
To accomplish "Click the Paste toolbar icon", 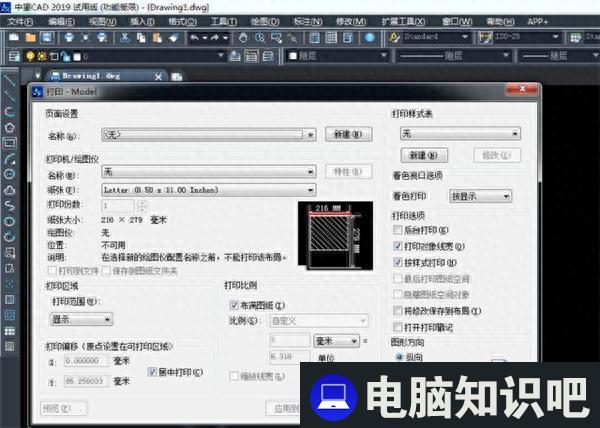I will 157,37.
